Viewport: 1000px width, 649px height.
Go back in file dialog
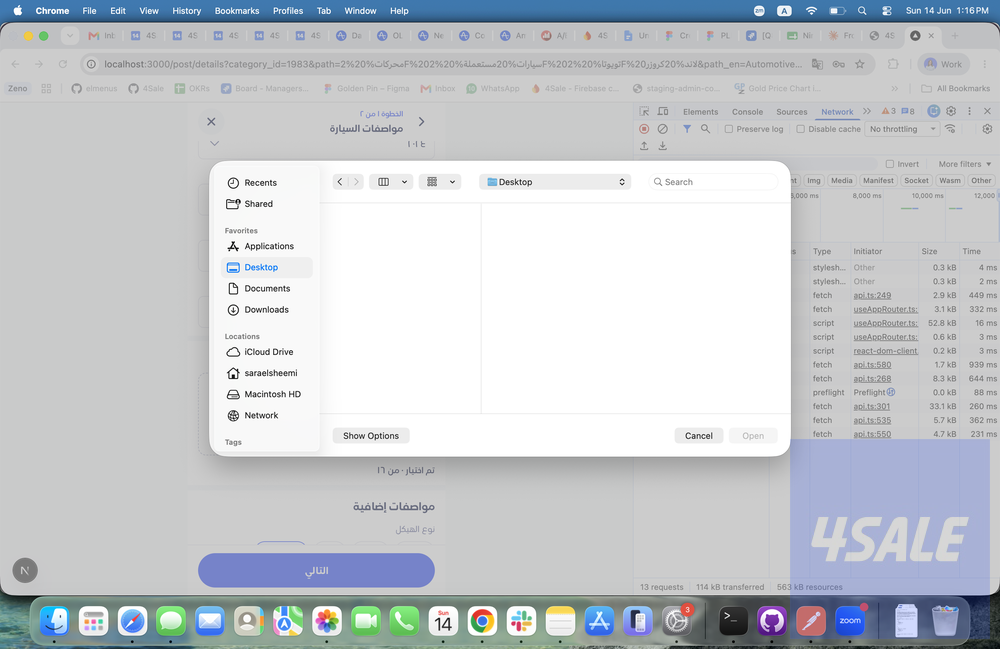pos(340,182)
